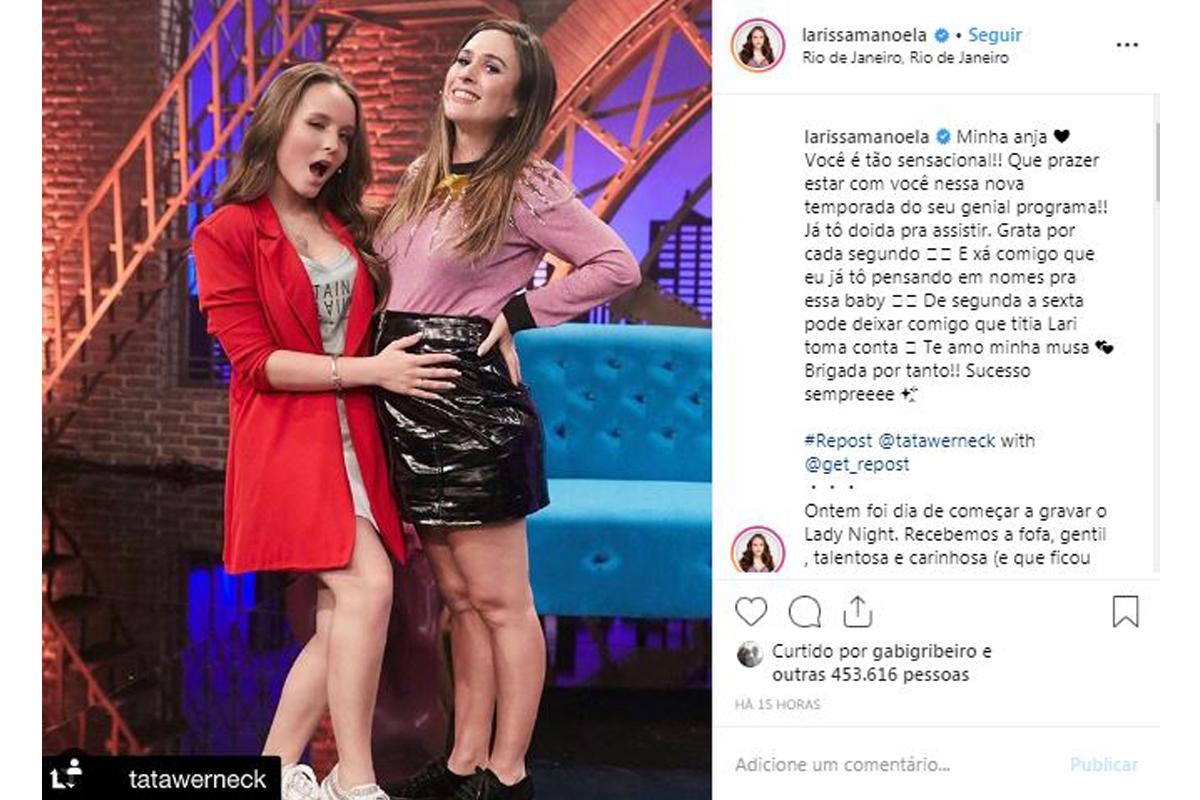Open the Rio de Janeiro location link

coord(905,57)
